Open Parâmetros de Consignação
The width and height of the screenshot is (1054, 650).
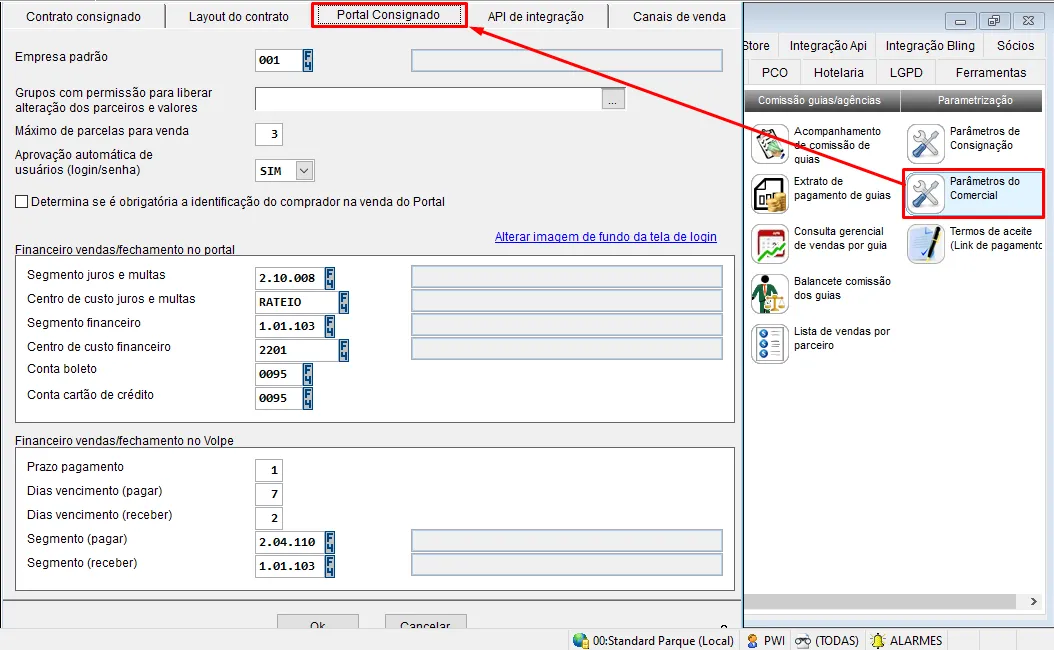click(x=926, y=145)
